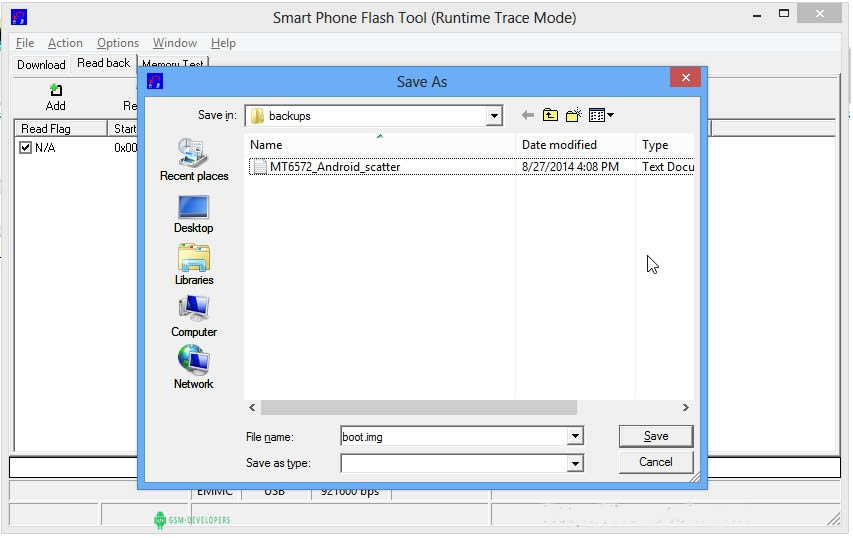Screen dimensions: 853x538
Task: Uncheck the N/A read flag checkbox
Action: coord(25,147)
